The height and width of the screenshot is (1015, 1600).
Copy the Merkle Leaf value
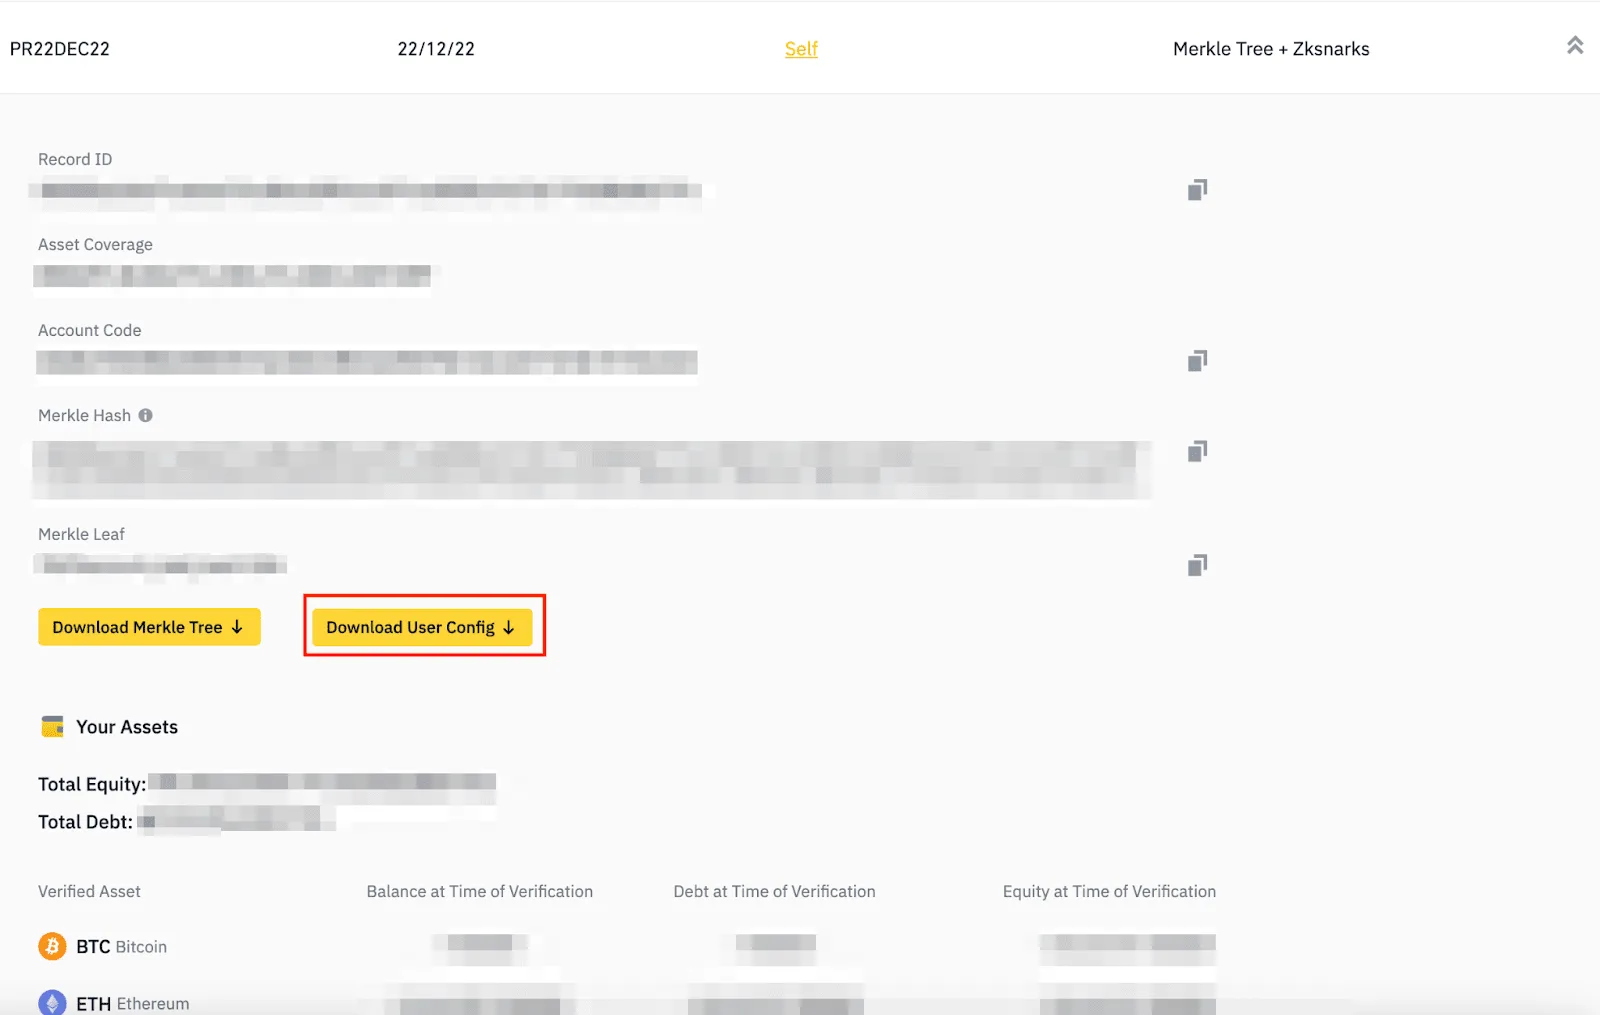coord(1197,566)
